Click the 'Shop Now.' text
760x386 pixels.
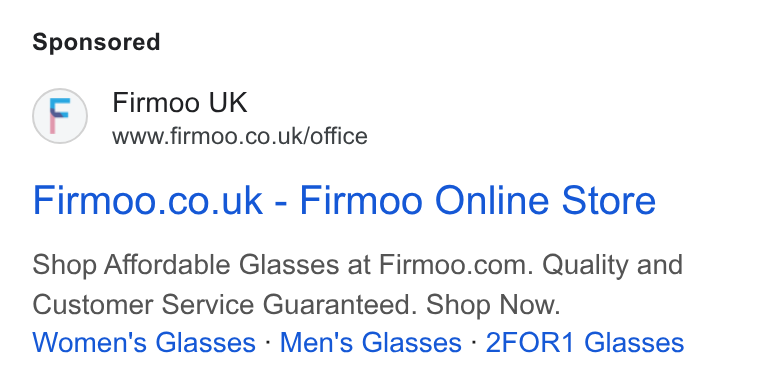493,305
